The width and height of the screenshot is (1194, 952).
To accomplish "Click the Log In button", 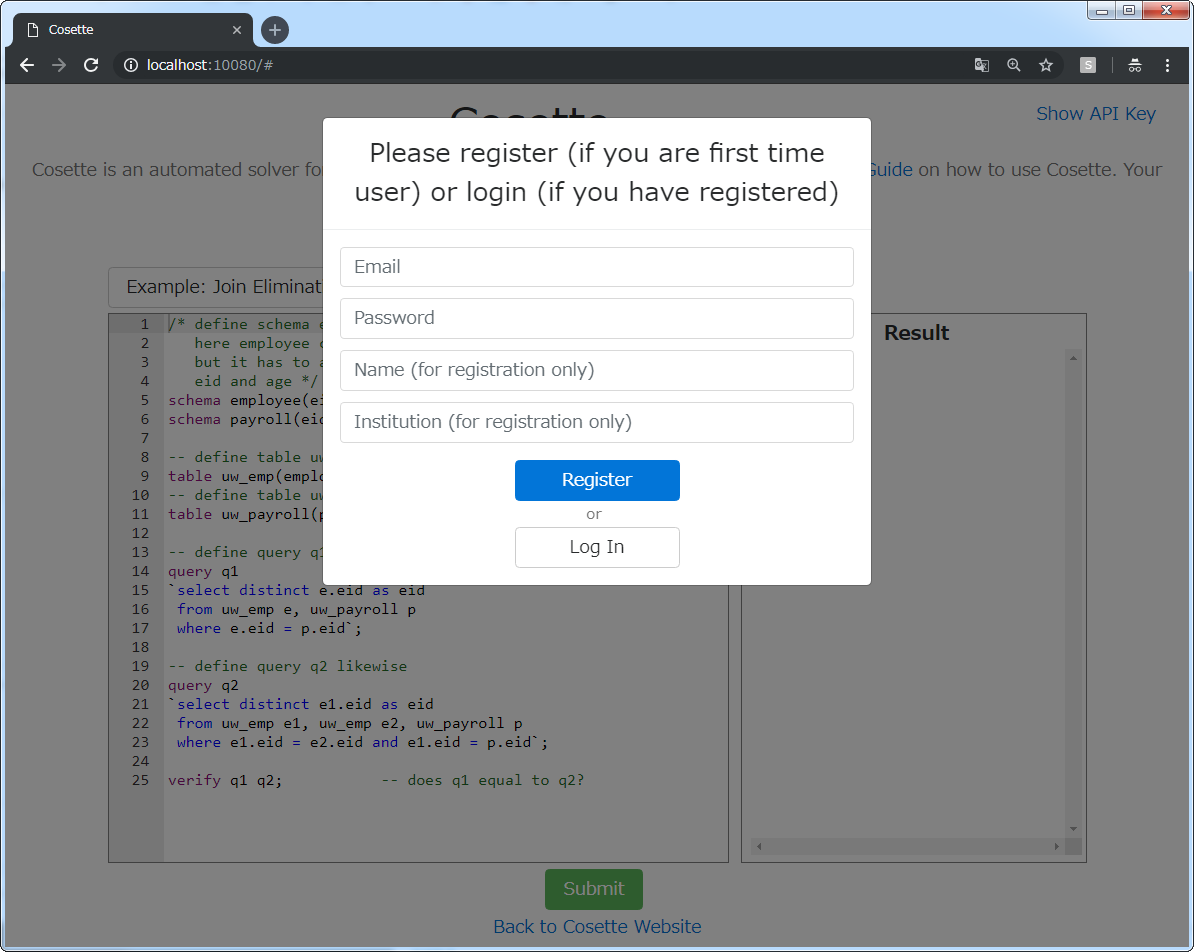I will pos(597,547).
